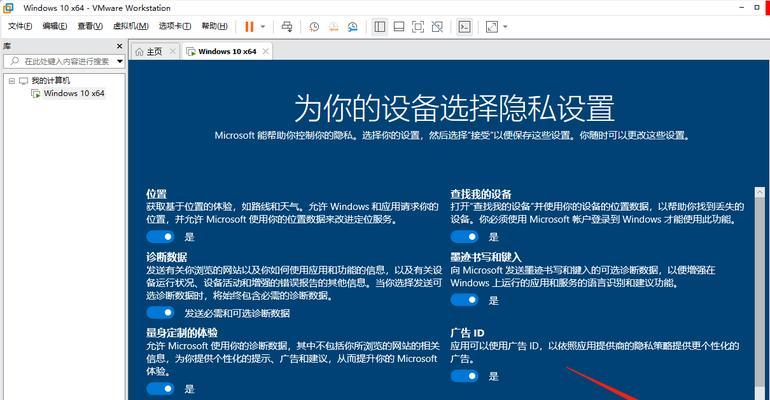
Task: Switch to the Windows 10 x64 tab
Action: 227,51
